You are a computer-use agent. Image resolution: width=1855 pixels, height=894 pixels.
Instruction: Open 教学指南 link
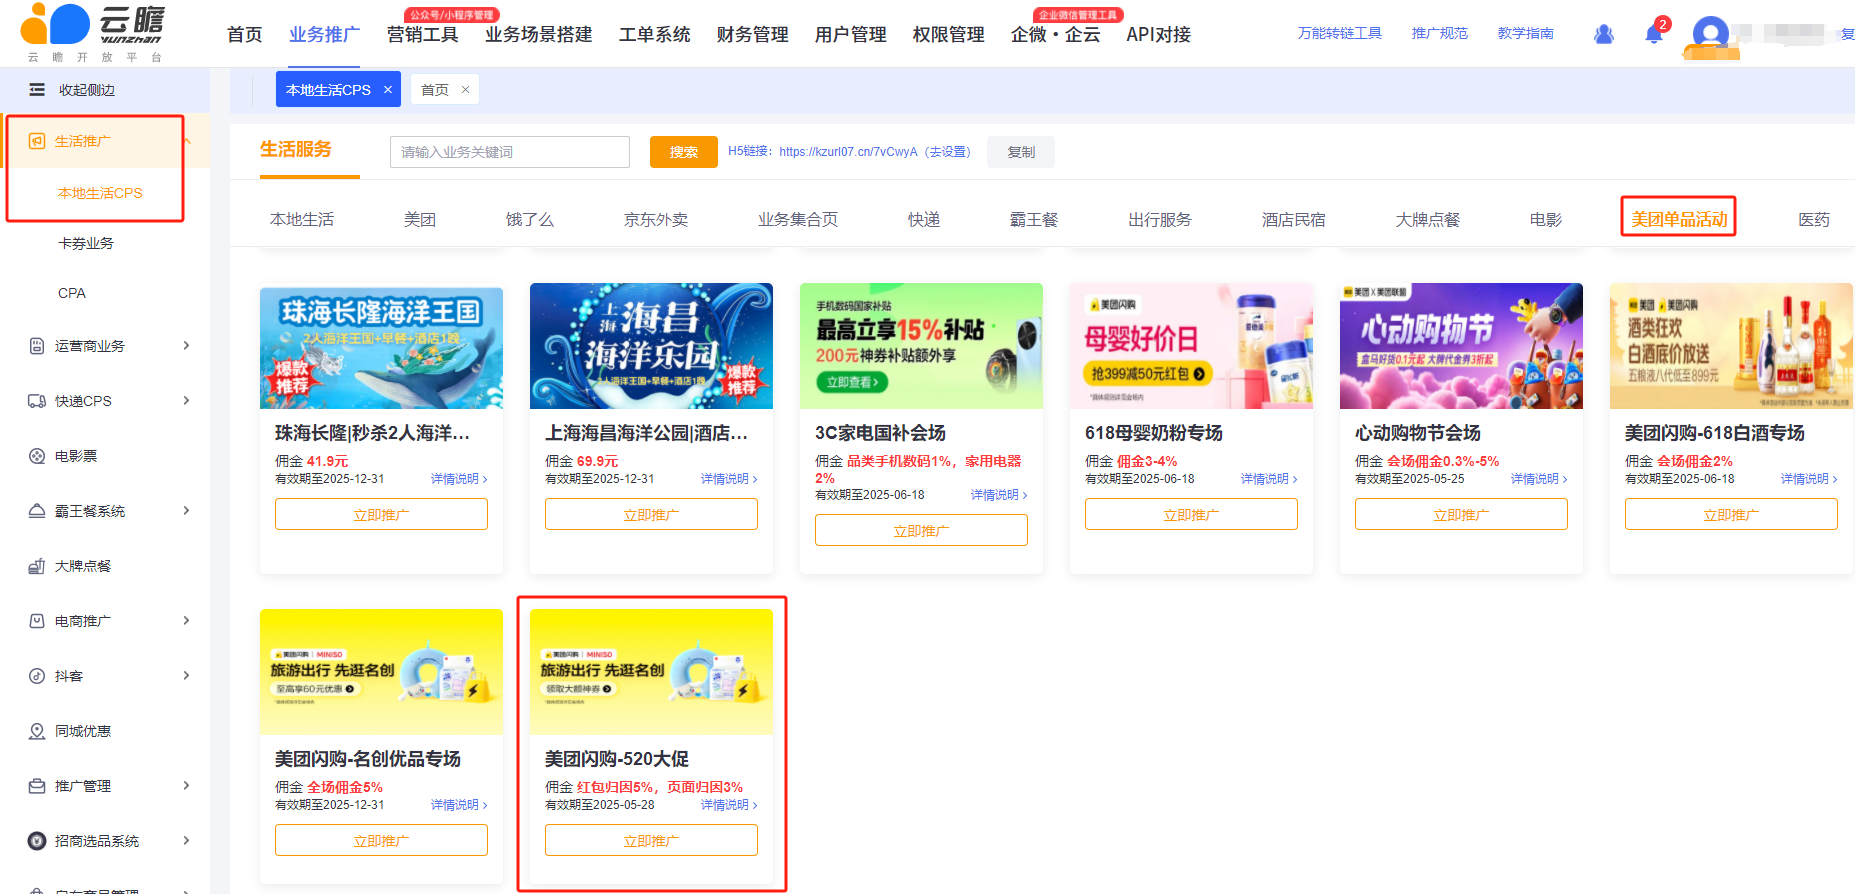click(x=1526, y=34)
